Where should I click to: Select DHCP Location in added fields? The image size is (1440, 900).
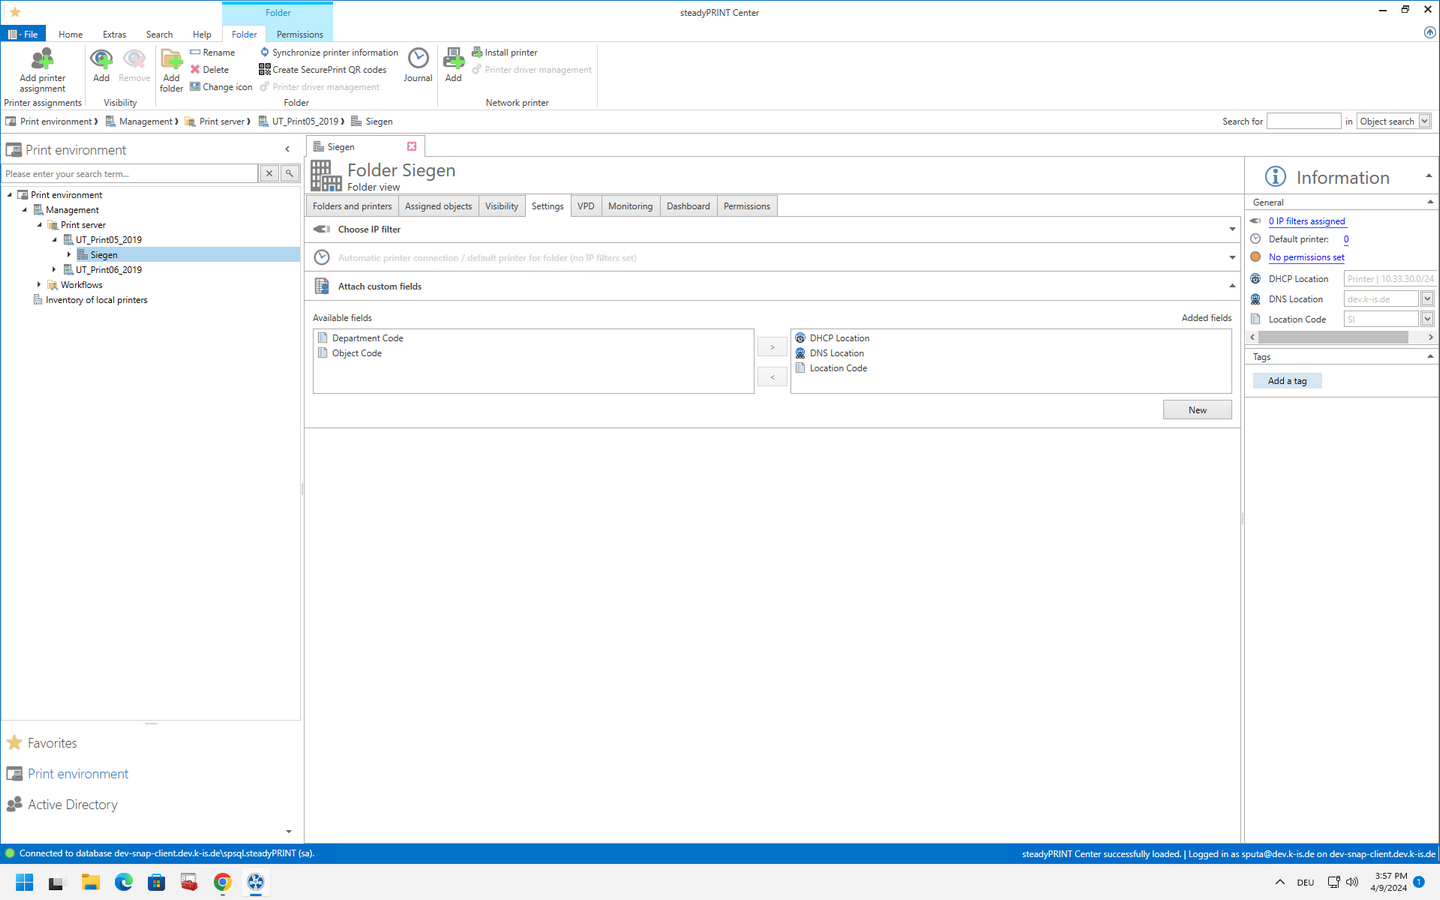[x=839, y=338]
